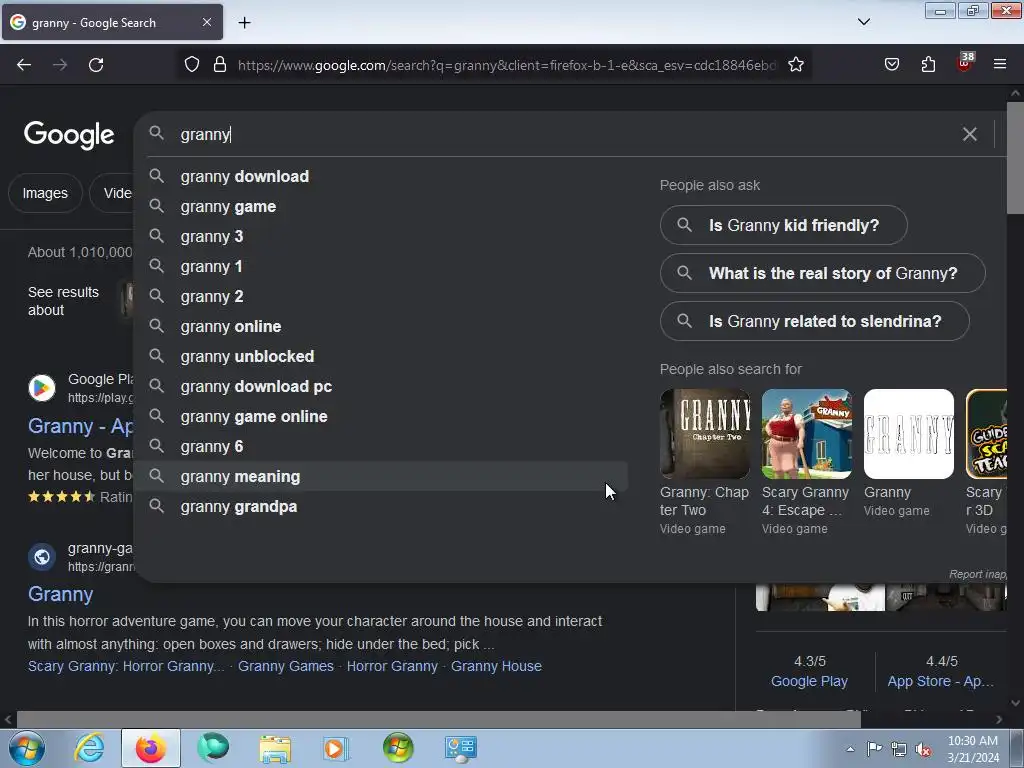Follow the Granny Games sitelink
The height and width of the screenshot is (768, 1024).
[285, 666]
